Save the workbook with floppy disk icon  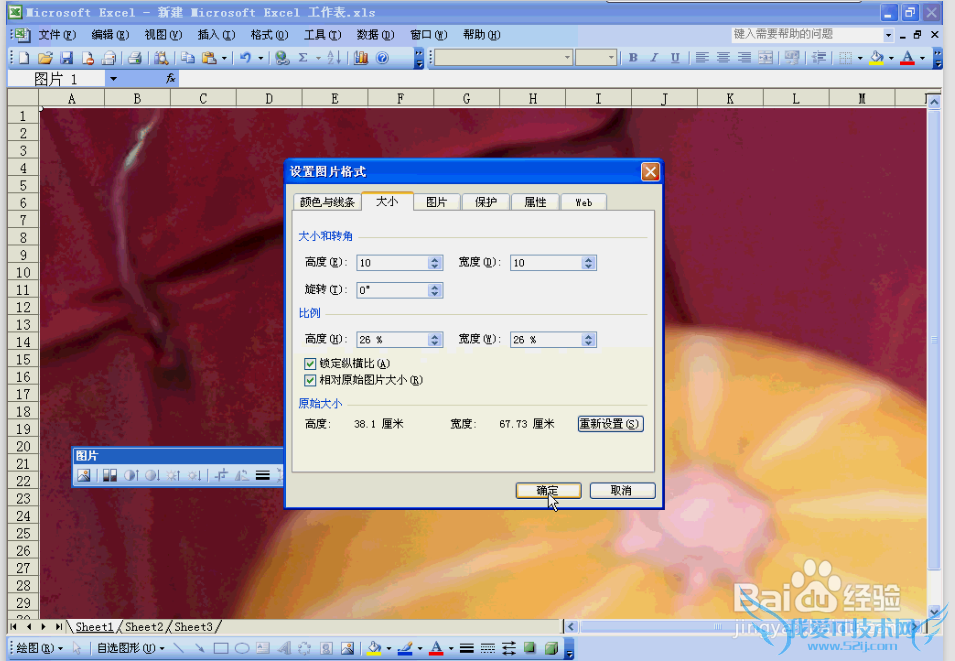click(66, 58)
